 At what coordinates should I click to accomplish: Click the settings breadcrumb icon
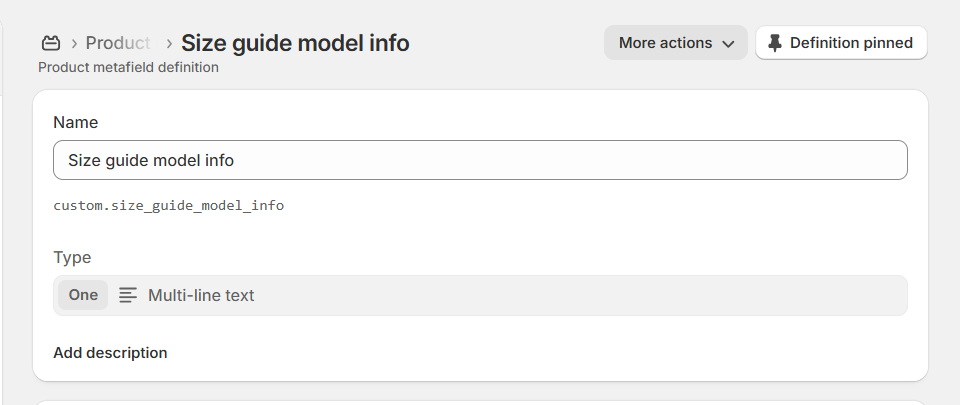[51, 43]
